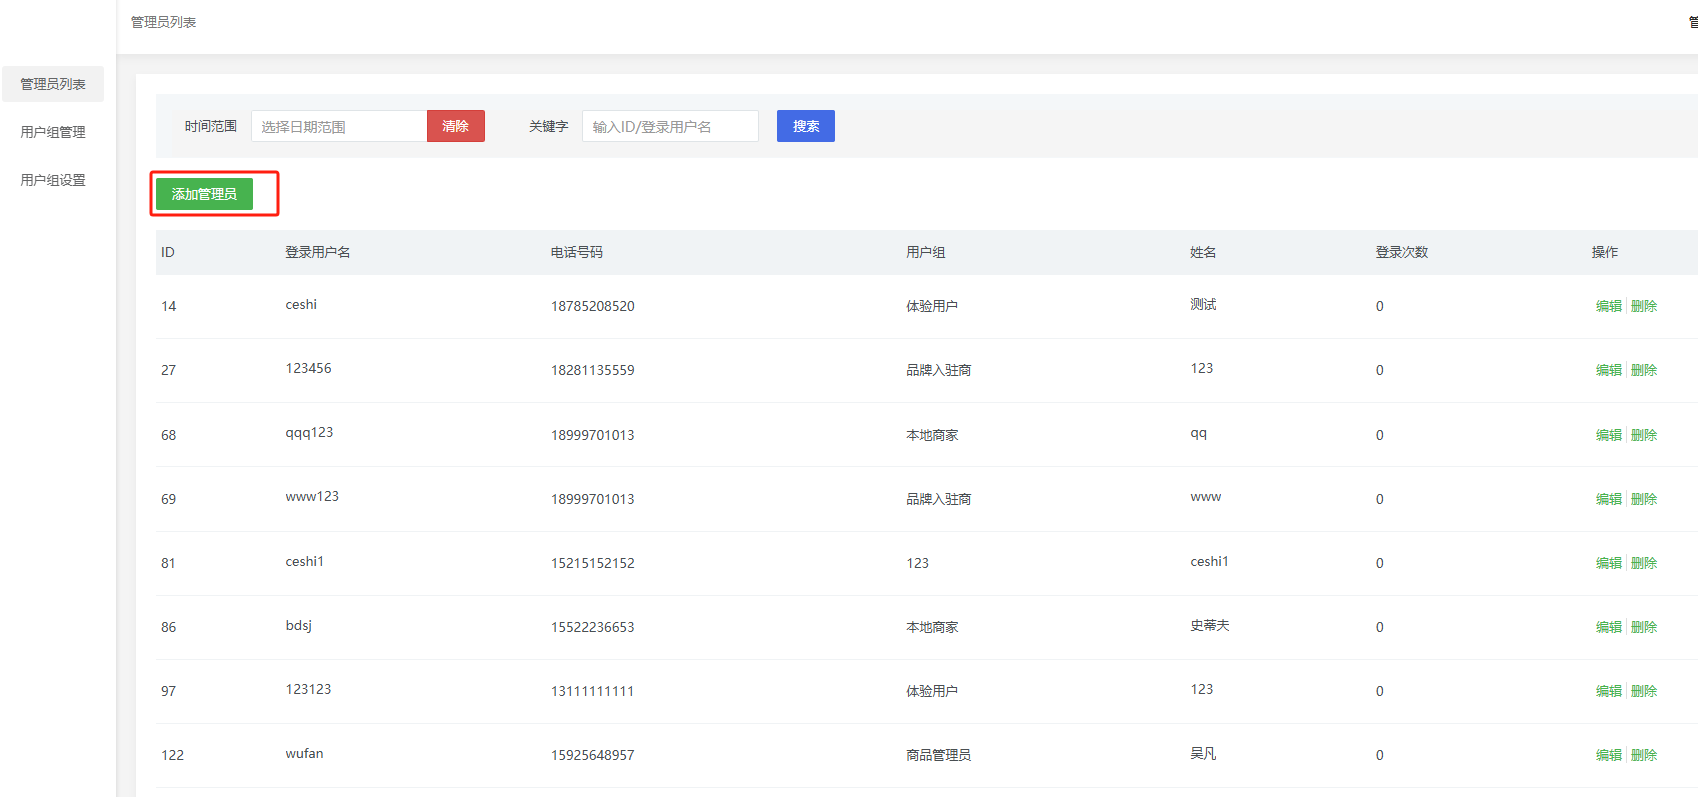The height and width of the screenshot is (797, 1698).
Task: Delete the 123123 user with ID 97
Action: coord(1644,691)
